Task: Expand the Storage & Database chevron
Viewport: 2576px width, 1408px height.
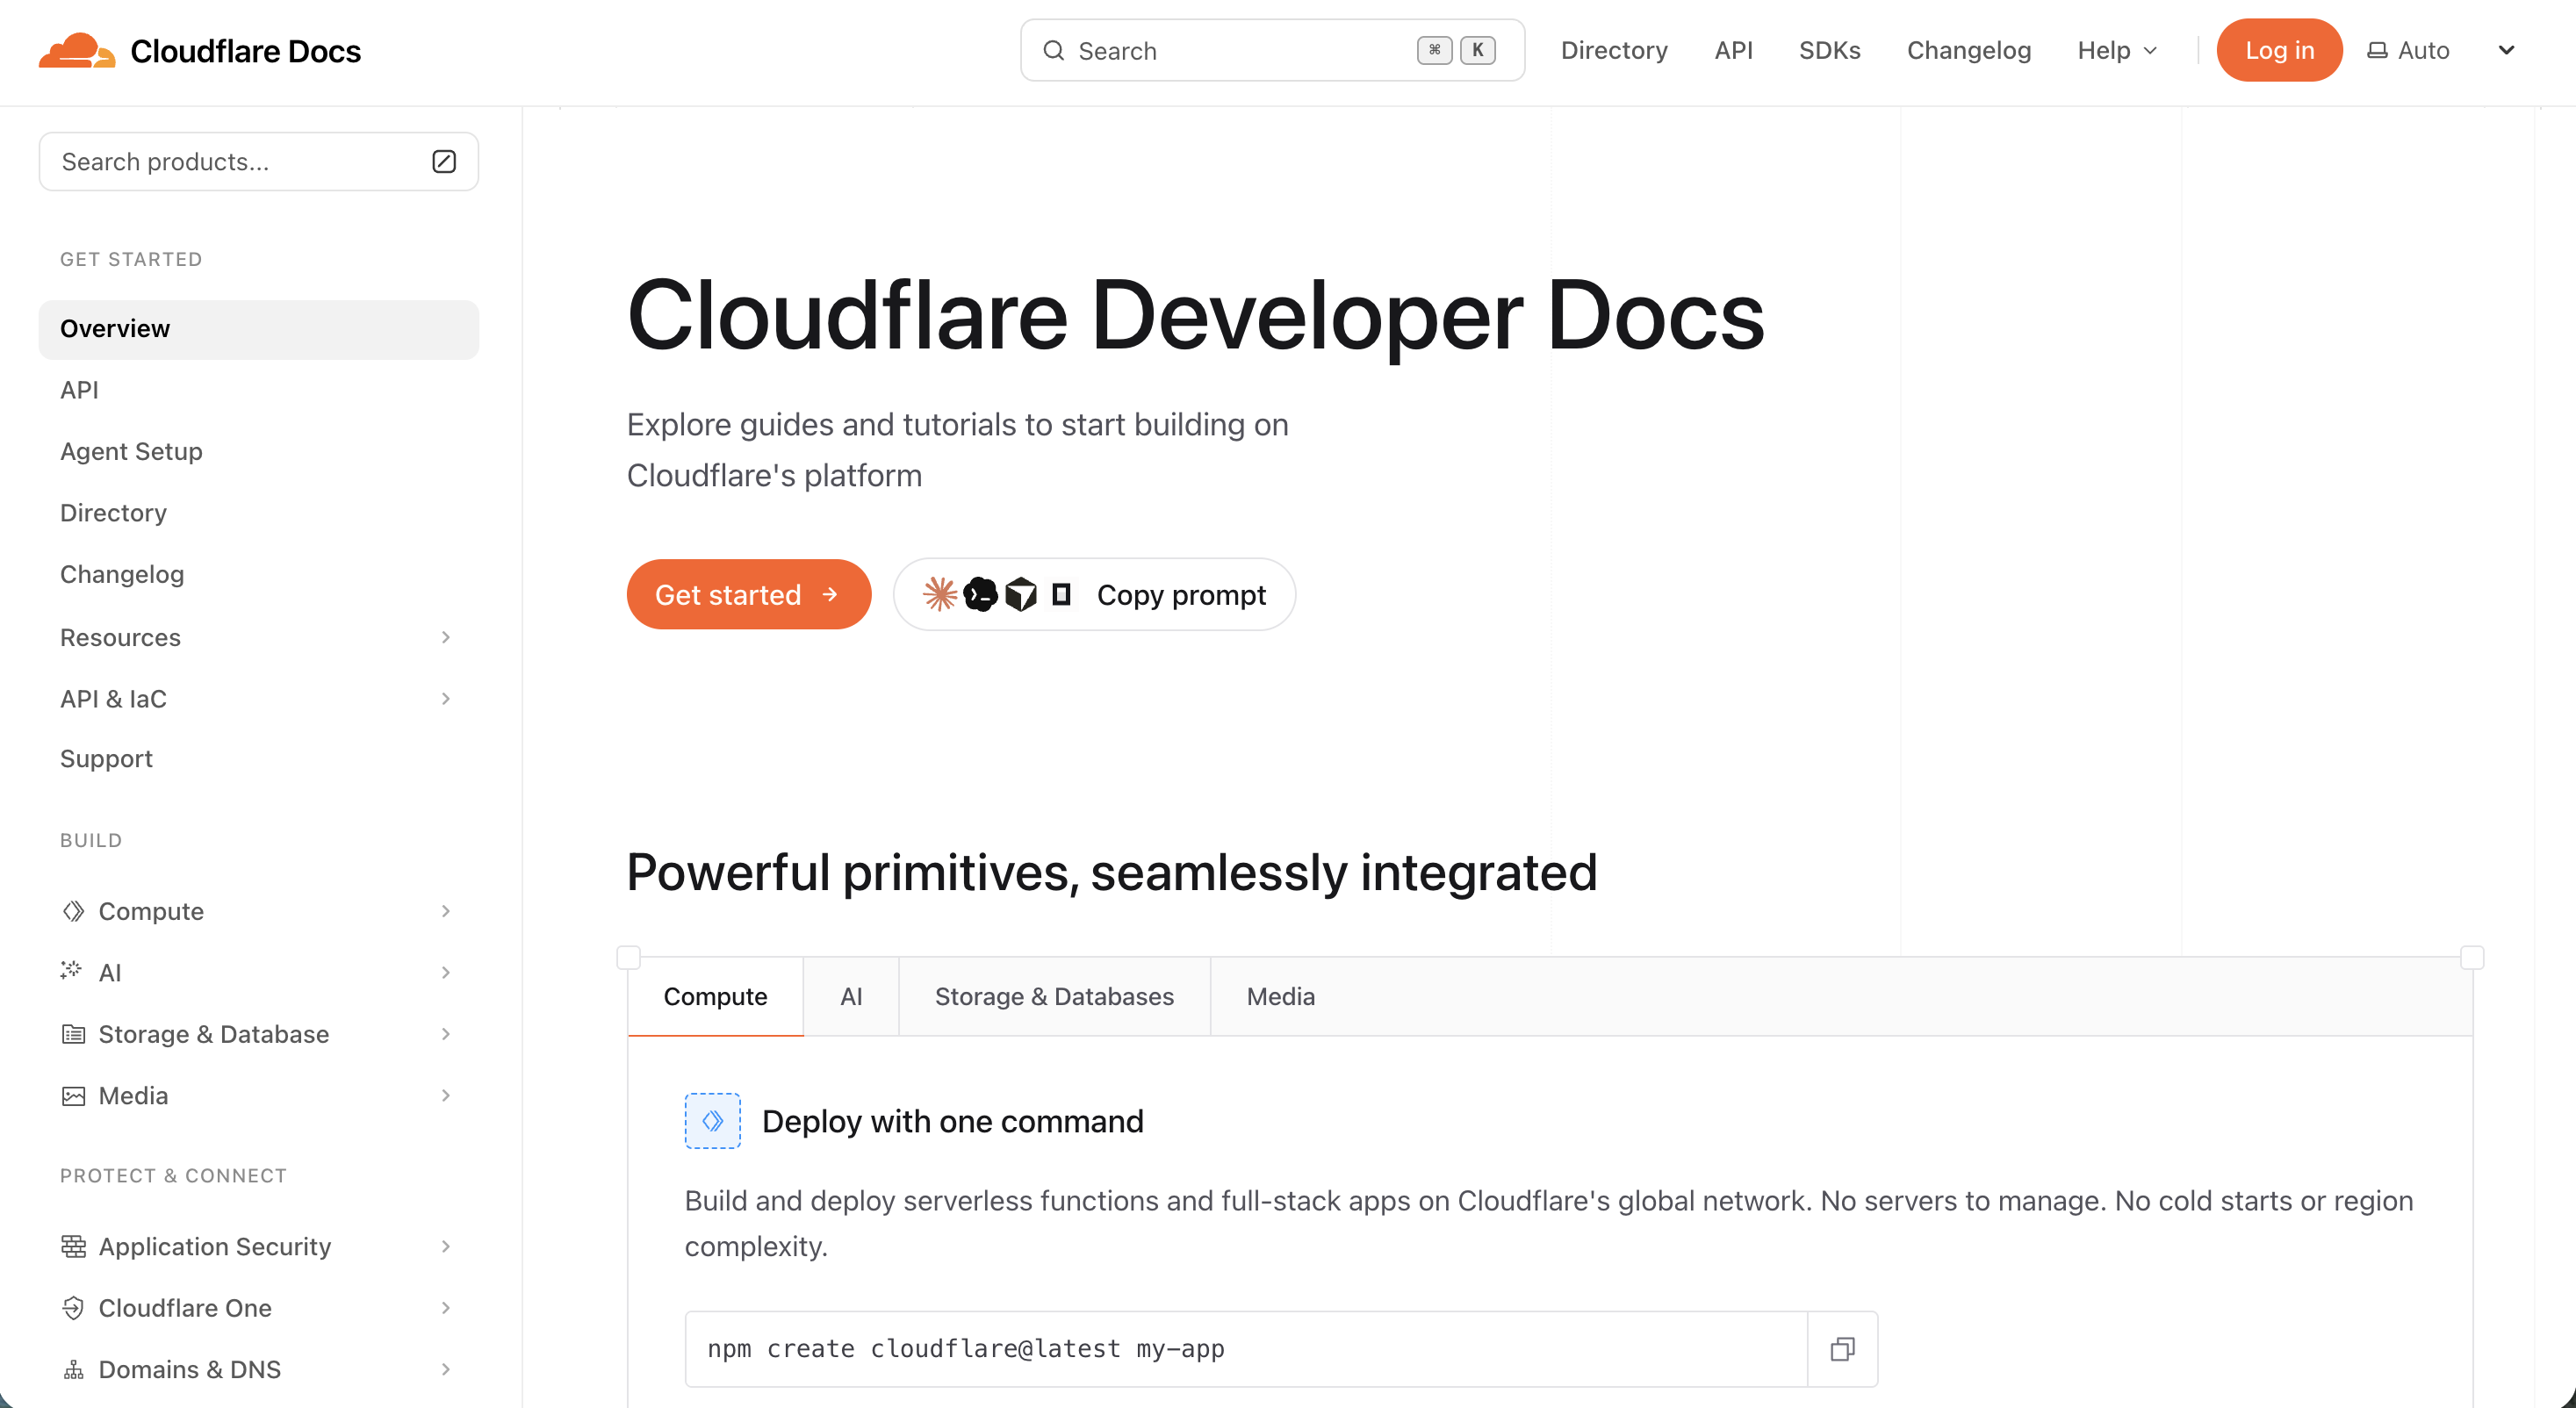Action: click(x=445, y=1034)
